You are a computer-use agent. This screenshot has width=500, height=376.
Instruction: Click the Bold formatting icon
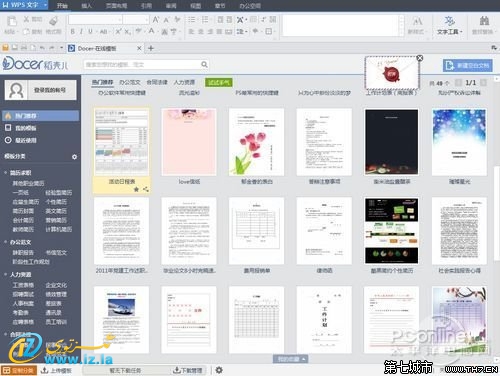72,32
